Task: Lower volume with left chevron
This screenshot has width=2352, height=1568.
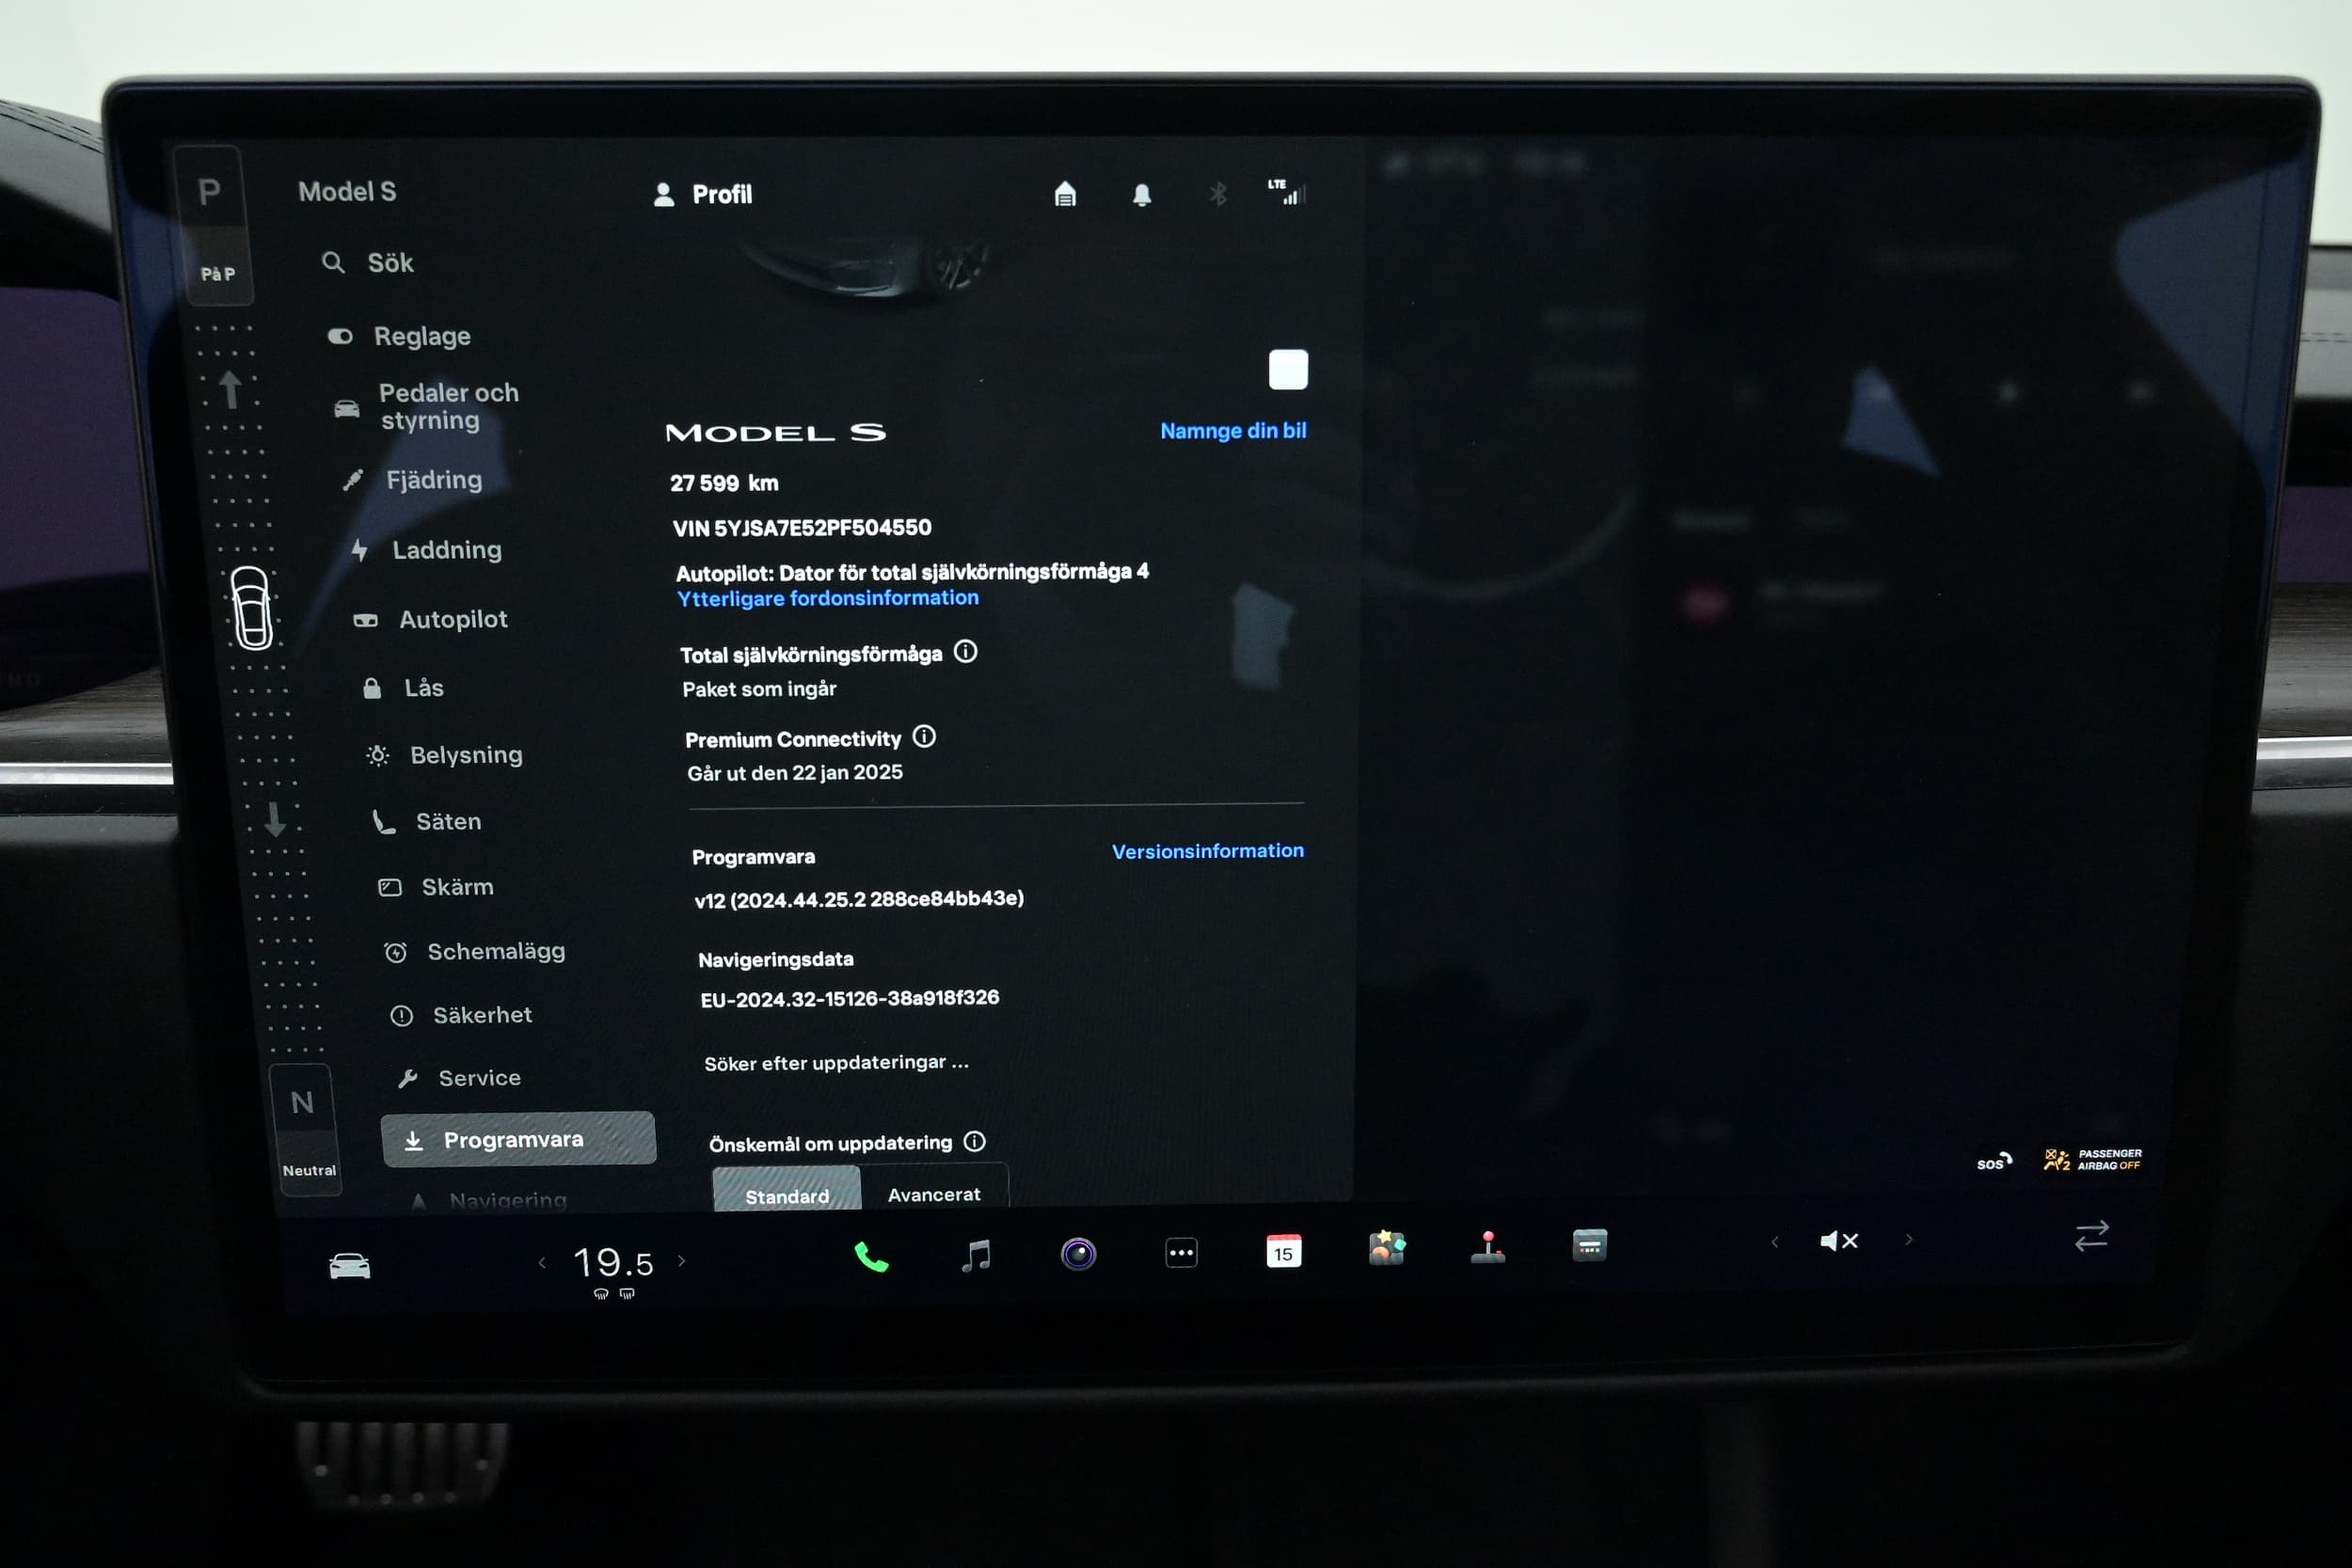Action: (1774, 1242)
